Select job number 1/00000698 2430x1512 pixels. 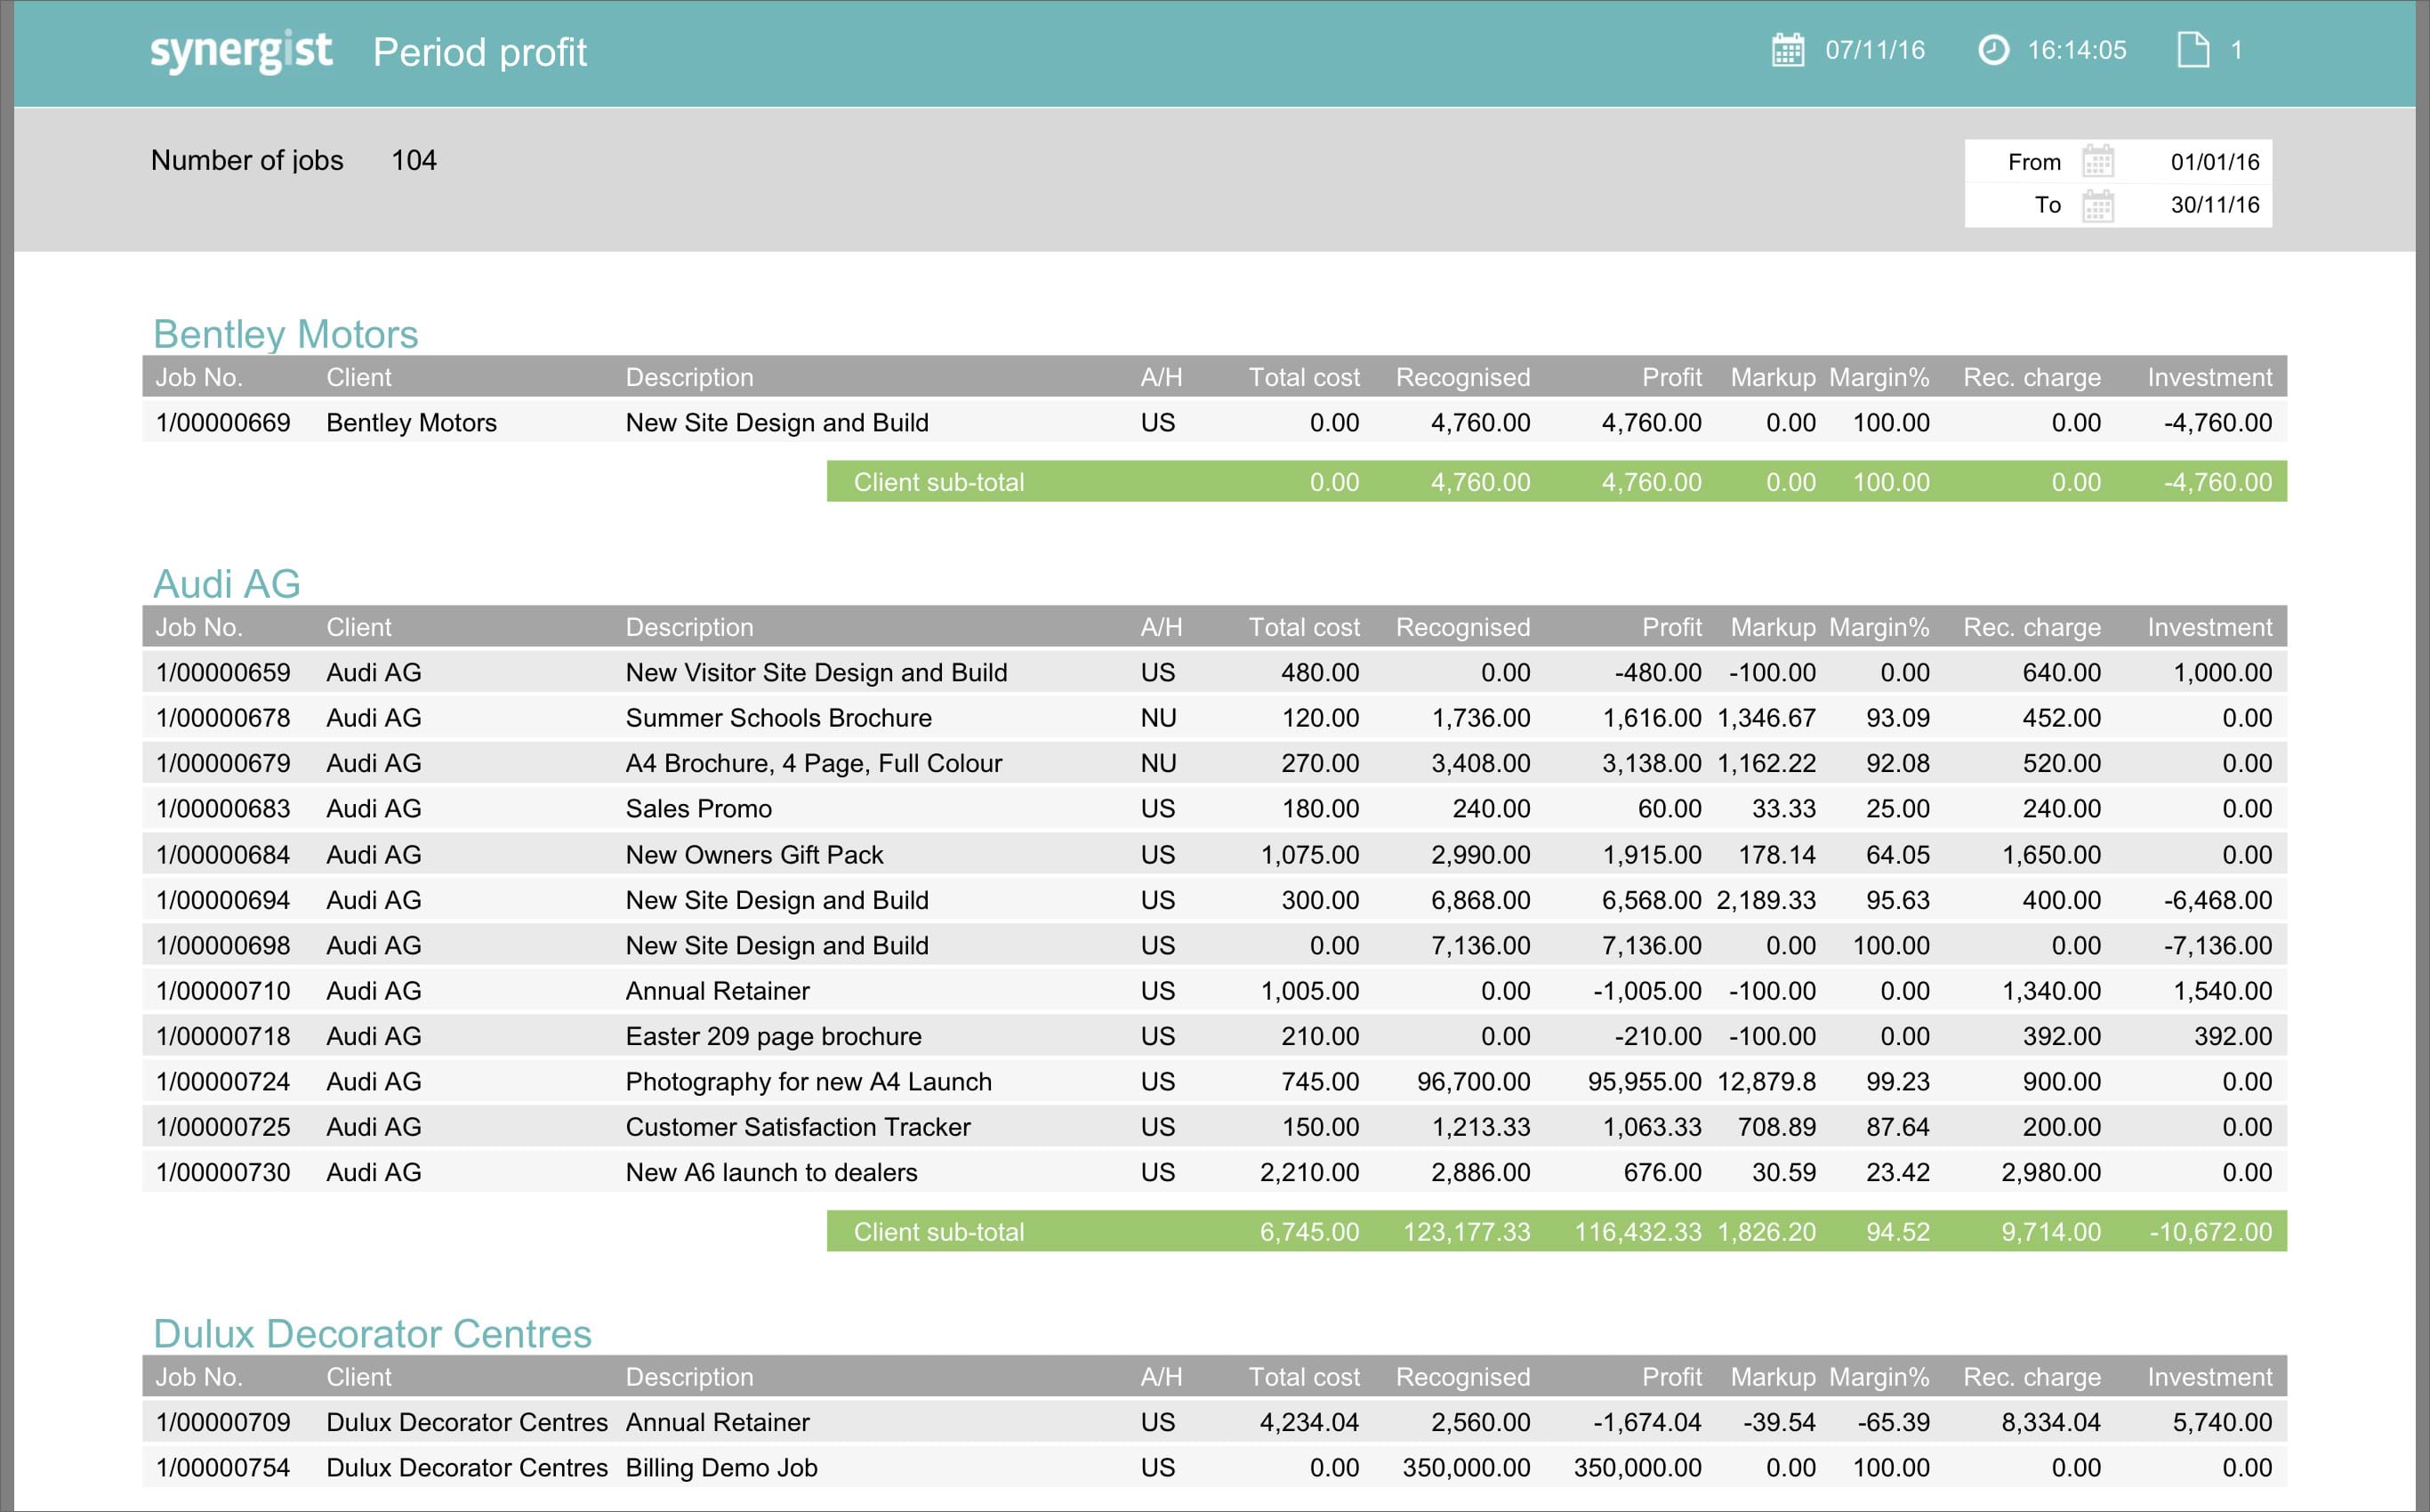coord(223,946)
